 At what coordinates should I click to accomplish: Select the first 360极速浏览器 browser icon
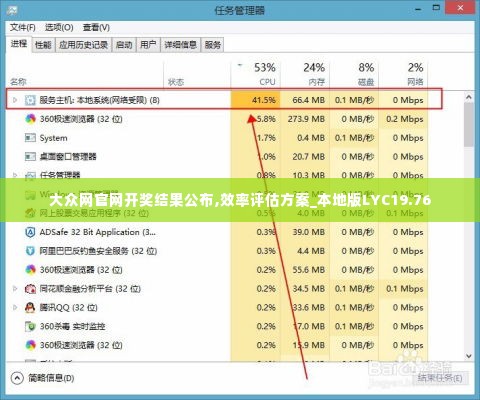30,119
